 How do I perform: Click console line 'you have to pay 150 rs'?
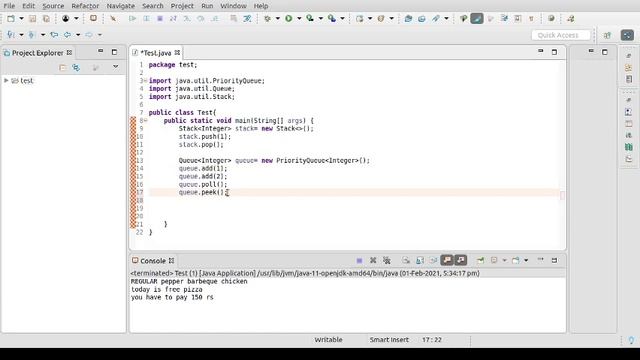(172, 298)
